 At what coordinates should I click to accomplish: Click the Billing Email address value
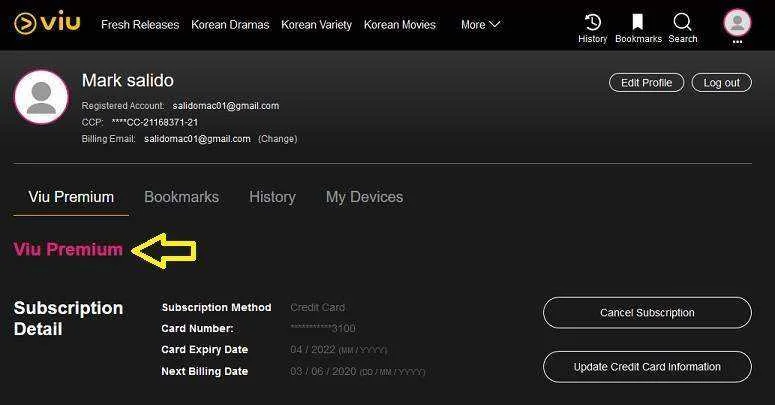(197, 139)
